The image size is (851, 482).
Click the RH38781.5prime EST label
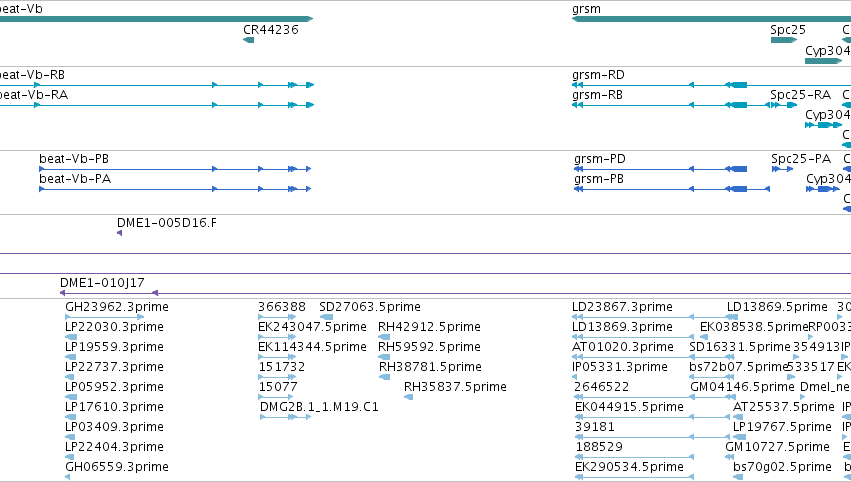(430, 367)
